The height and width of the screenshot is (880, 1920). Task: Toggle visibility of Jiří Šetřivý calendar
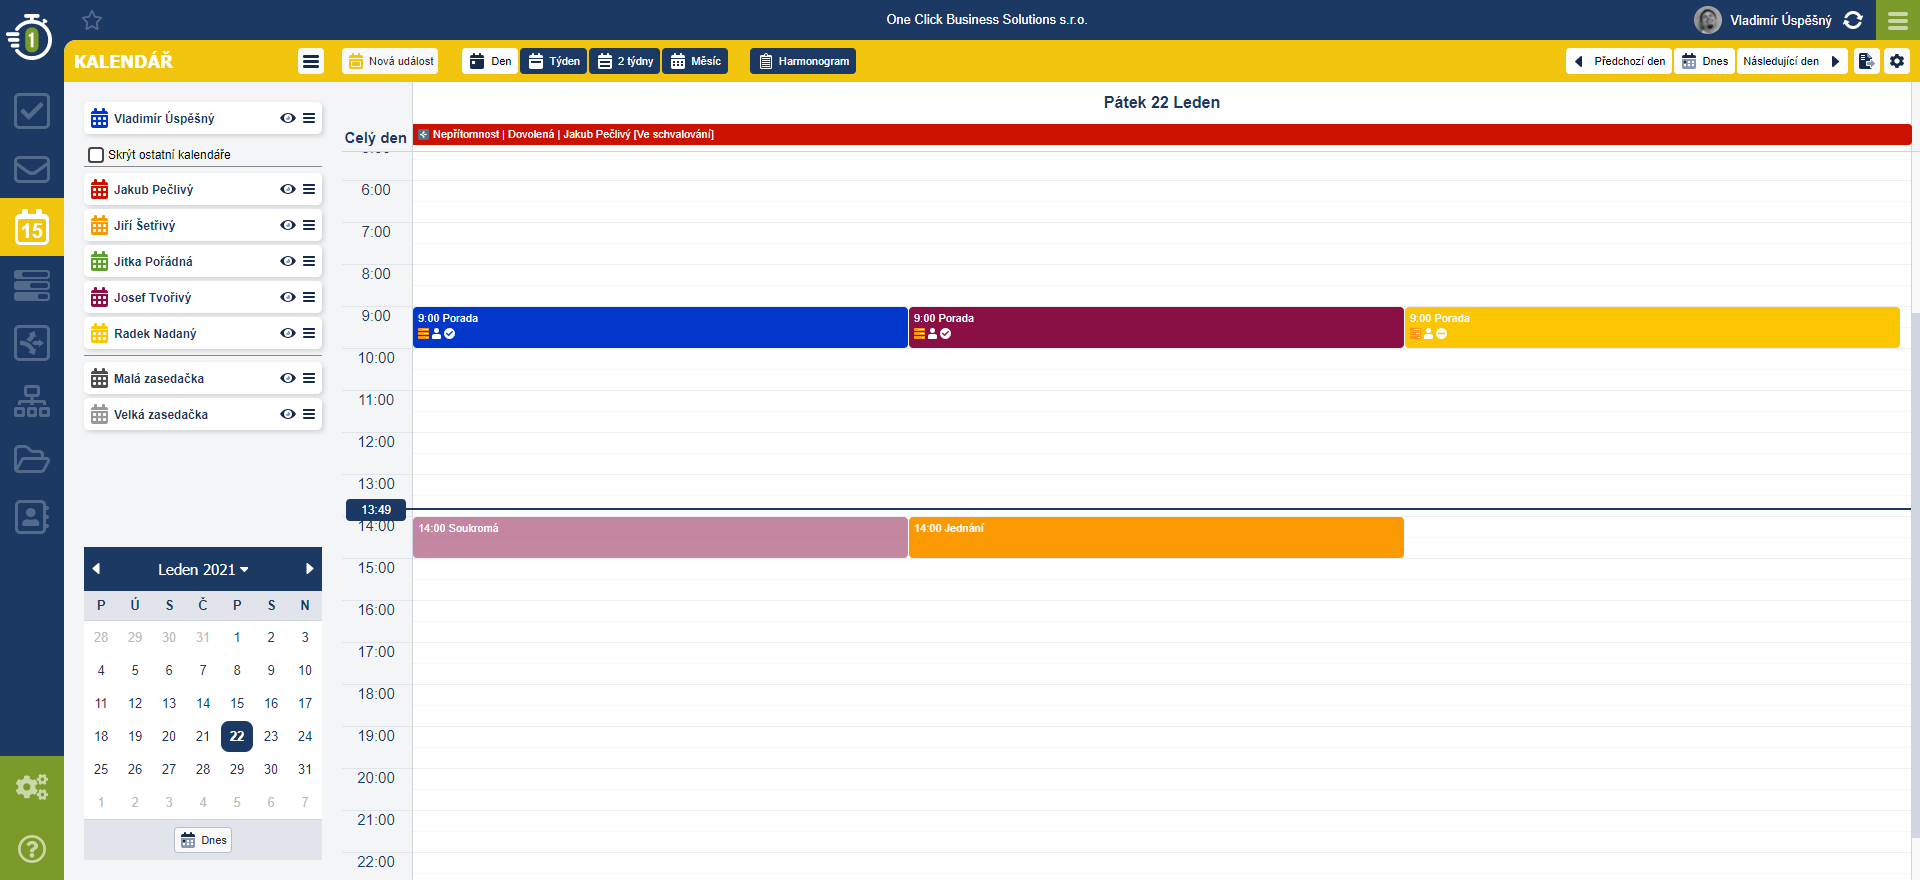click(x=288, y=225)
